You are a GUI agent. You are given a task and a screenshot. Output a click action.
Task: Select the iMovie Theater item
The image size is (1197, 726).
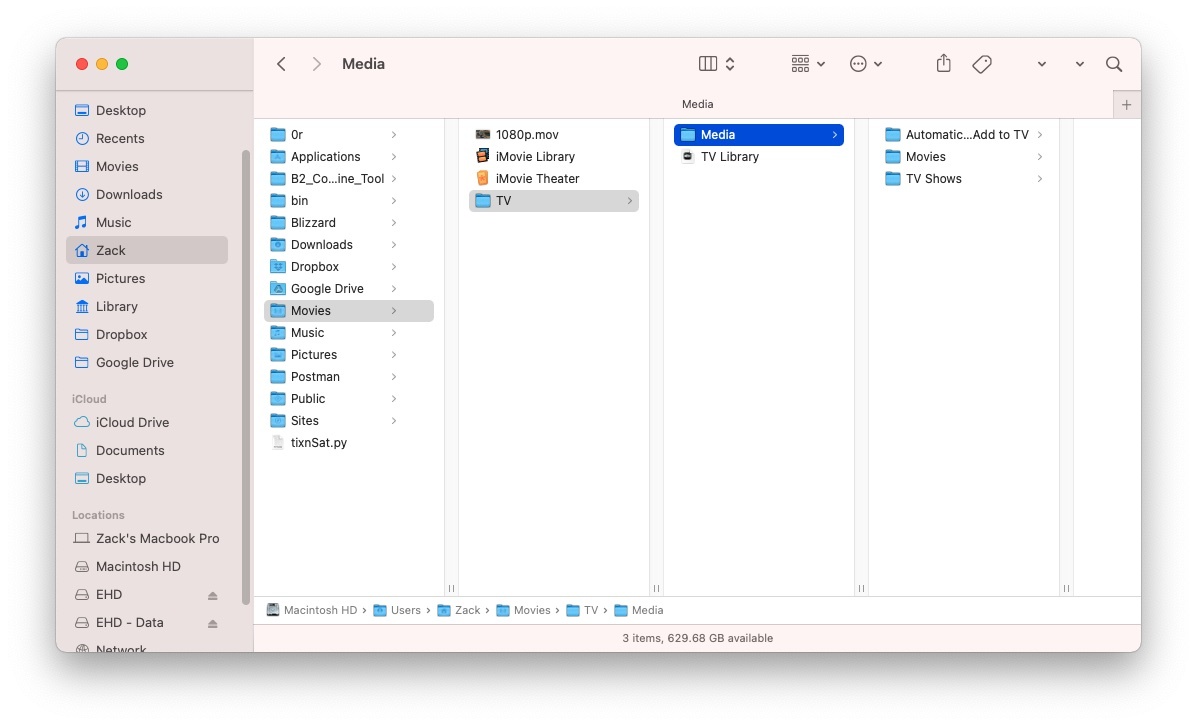point(553,179)
